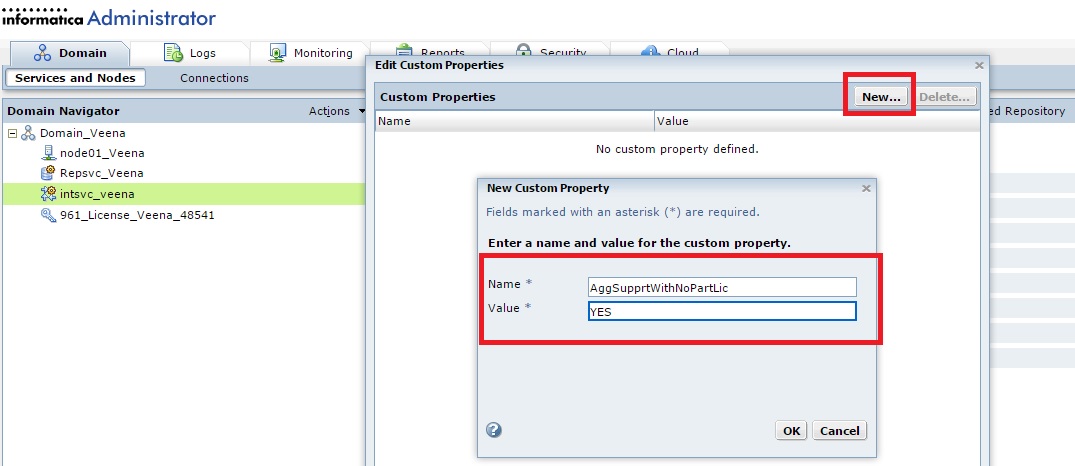The height and width of the screenshot is (466, 1075).
Task: Click the disabled Delete... button
Action: click(945, 97)
